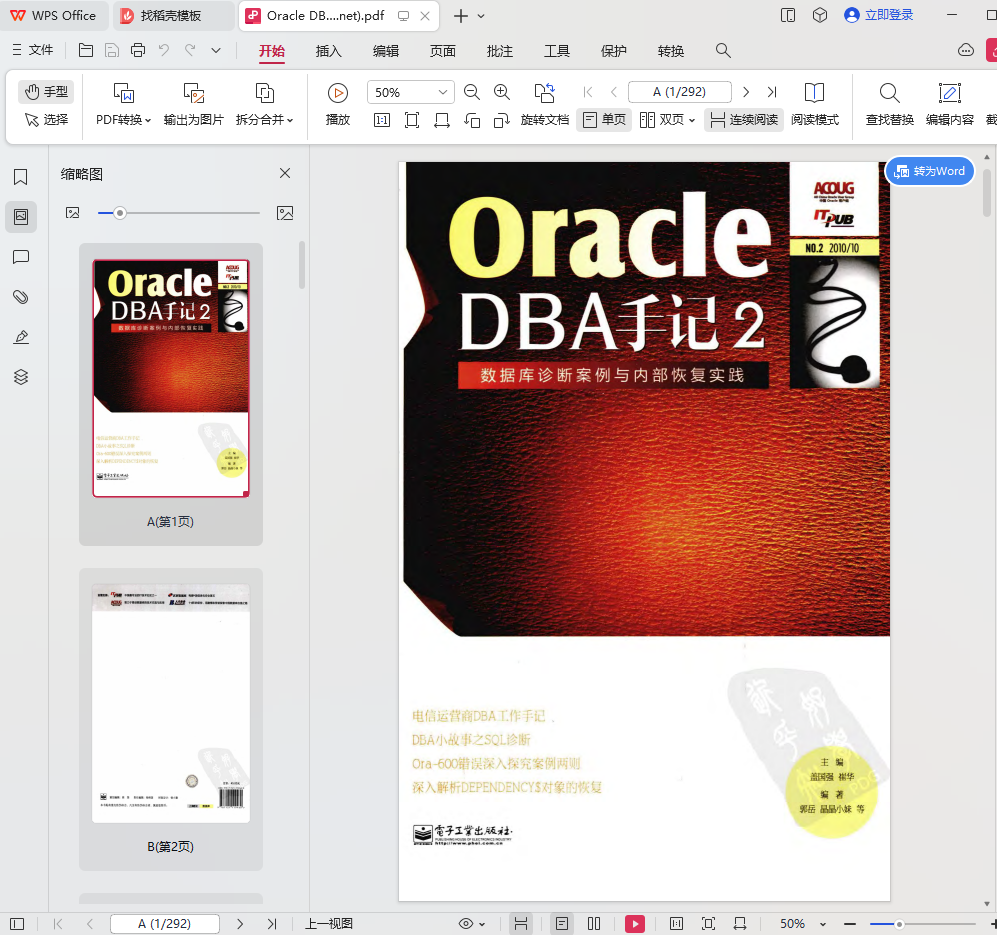Screen dimensions: 997x935
Task: Click the thumbnail size slider
Action: click(120, 213)
